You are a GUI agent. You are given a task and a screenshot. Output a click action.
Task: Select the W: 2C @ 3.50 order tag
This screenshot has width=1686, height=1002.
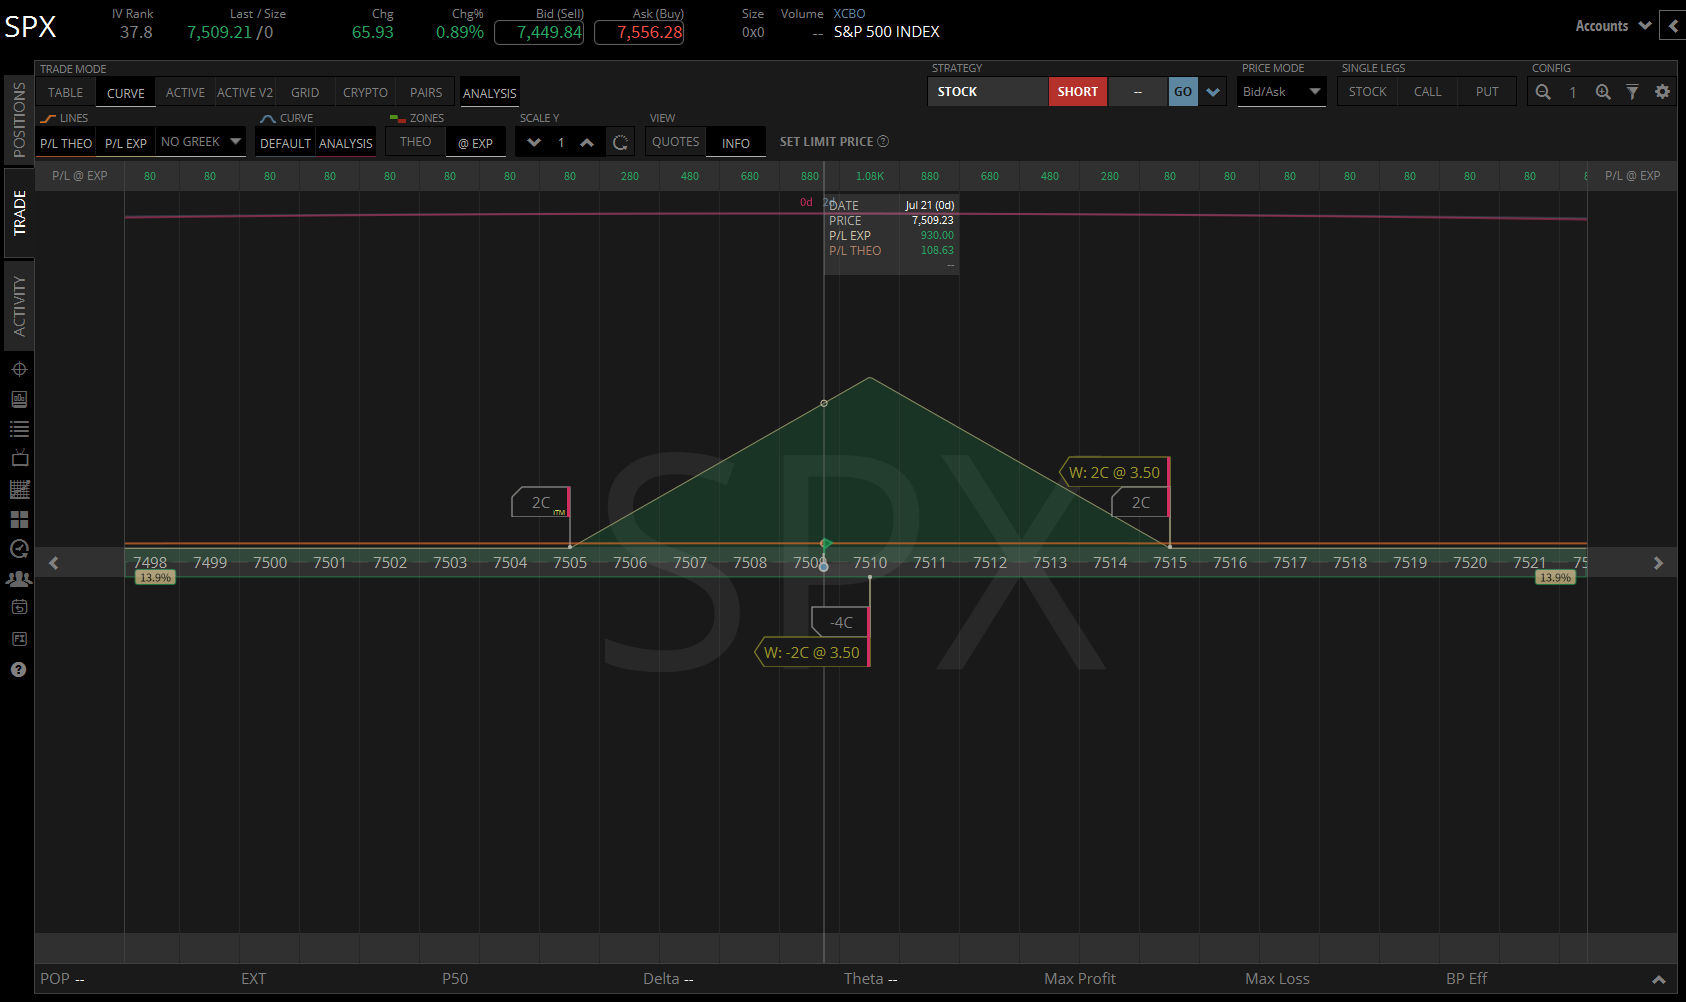(1114, 472)
